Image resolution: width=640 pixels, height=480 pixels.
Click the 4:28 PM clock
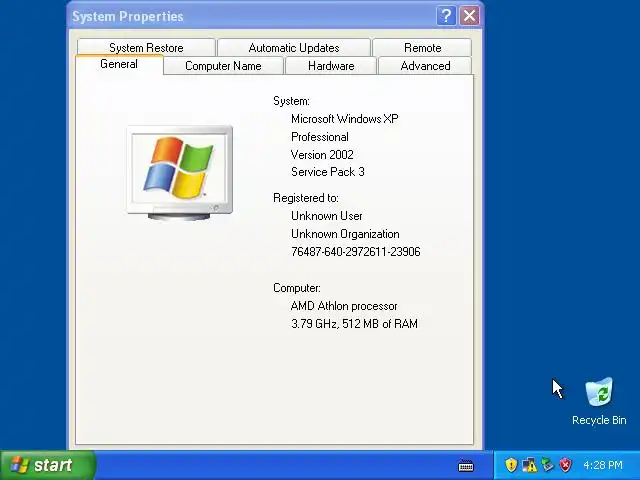click(603, 465)
